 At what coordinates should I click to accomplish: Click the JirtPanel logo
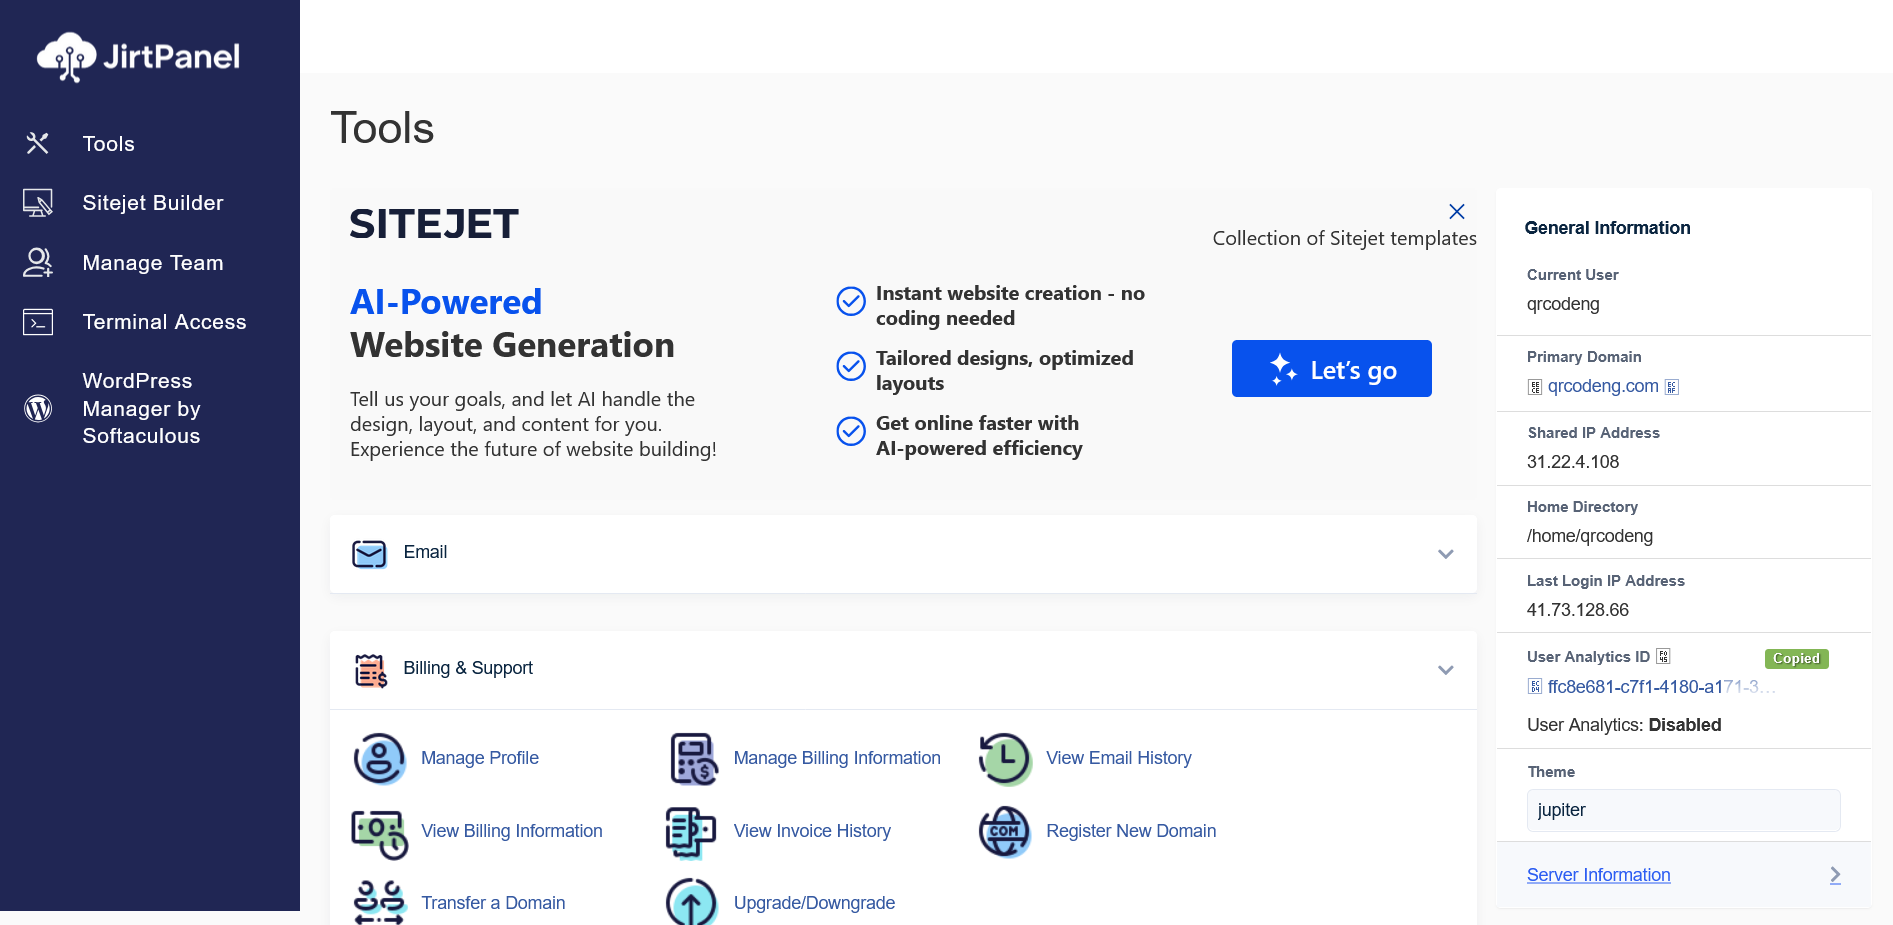[139, 57]
